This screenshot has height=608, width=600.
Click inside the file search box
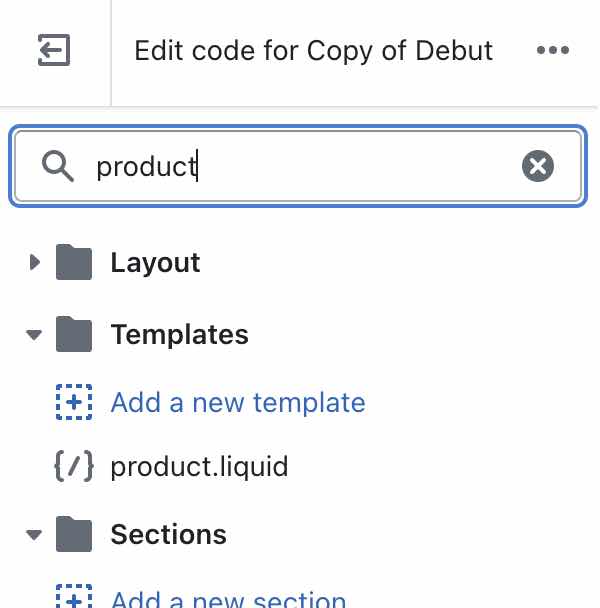tap(300, 166)
